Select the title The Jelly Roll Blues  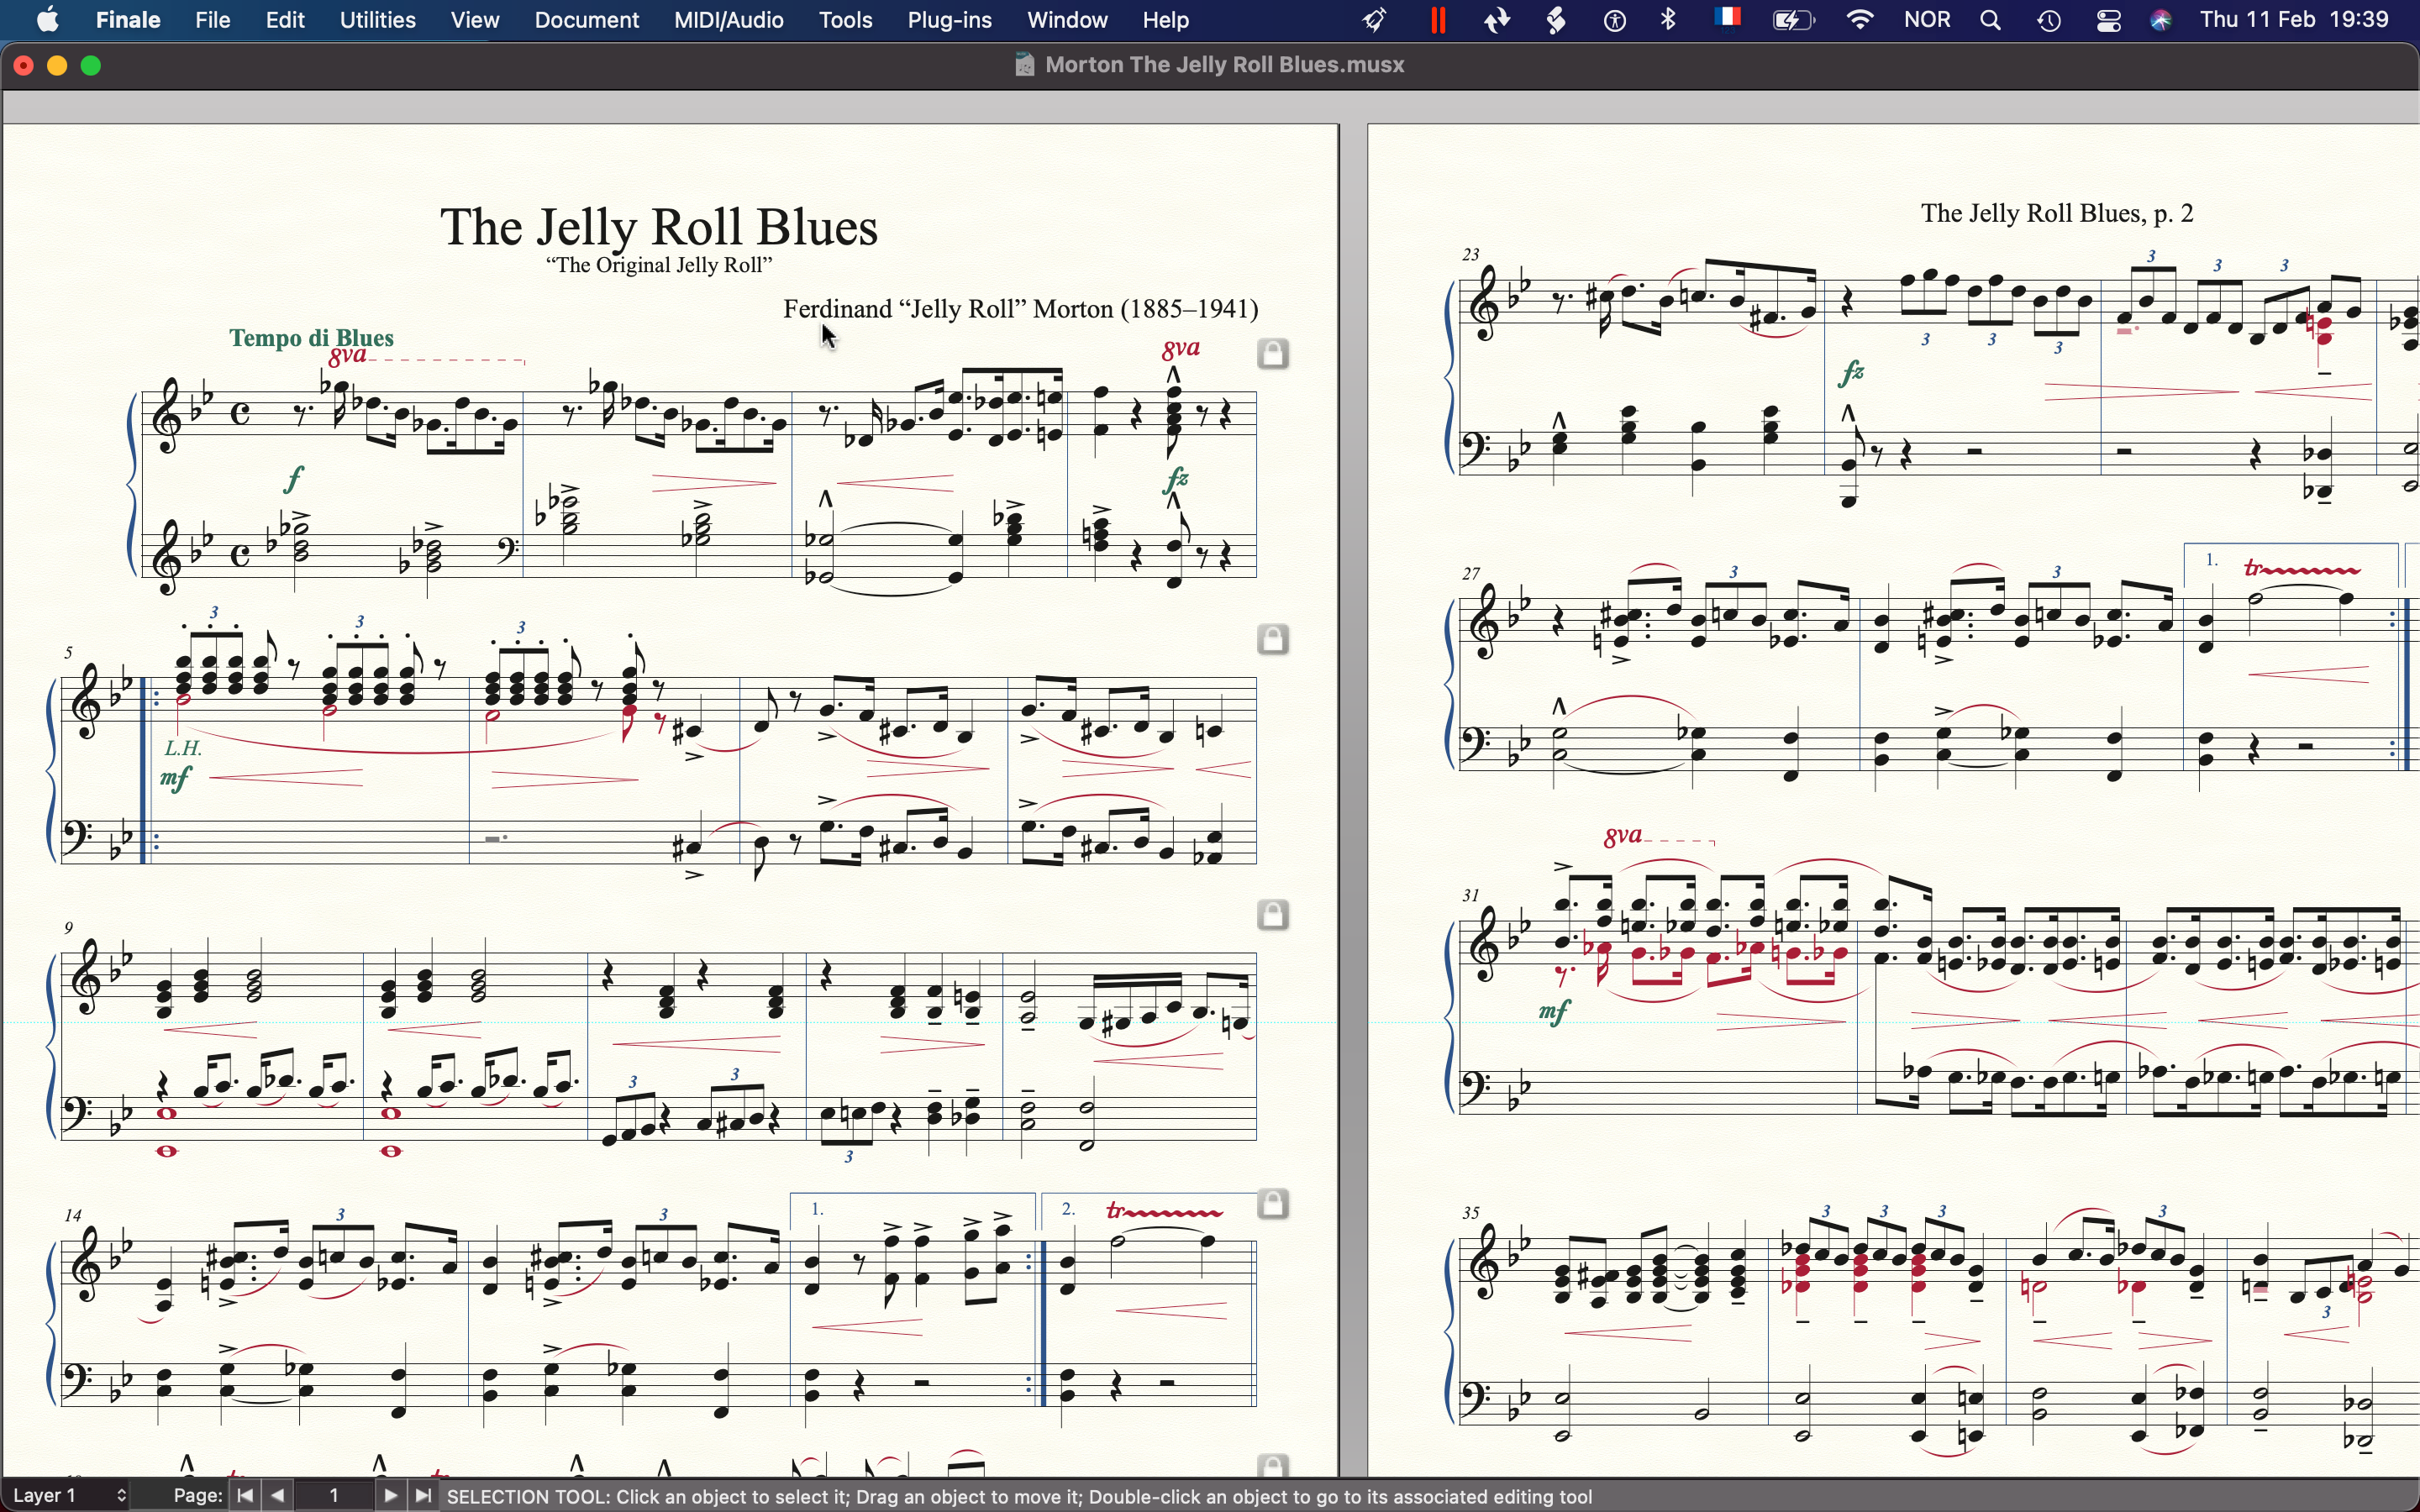(660, 226)
